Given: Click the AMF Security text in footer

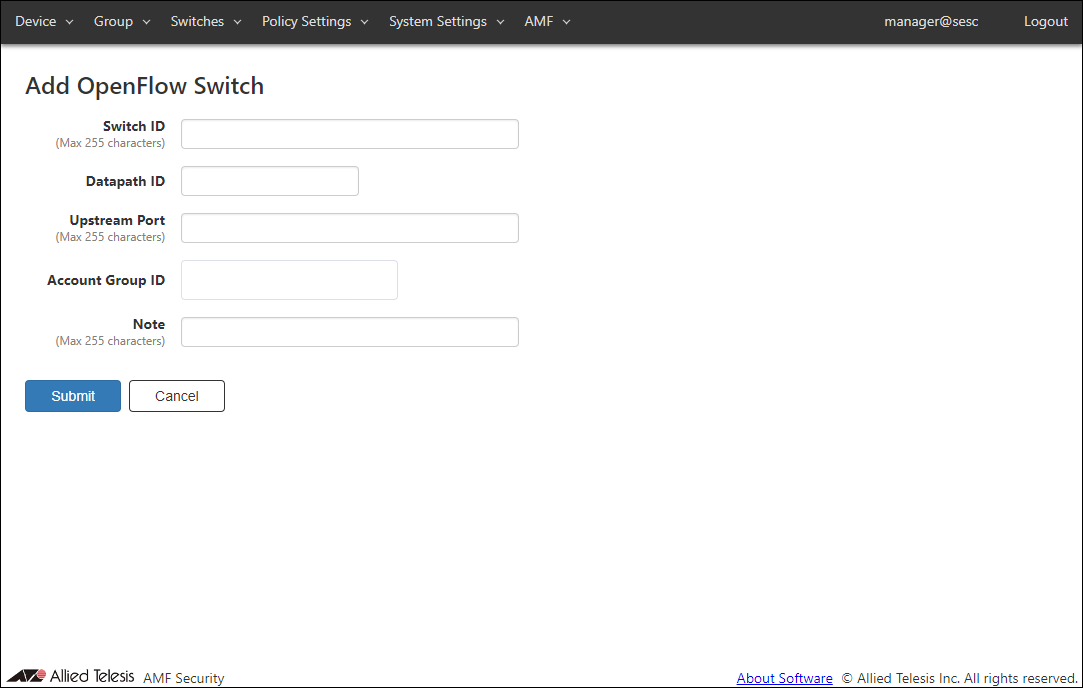Looking at the screenshot, I should coord(184,678).
